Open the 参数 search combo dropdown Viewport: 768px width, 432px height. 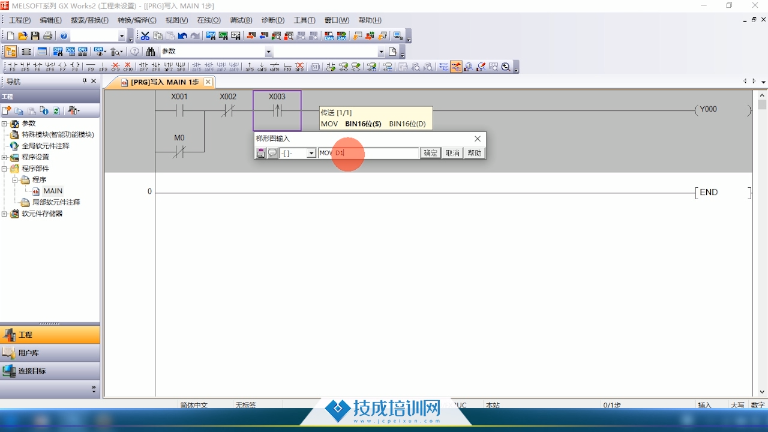(268, 51)
